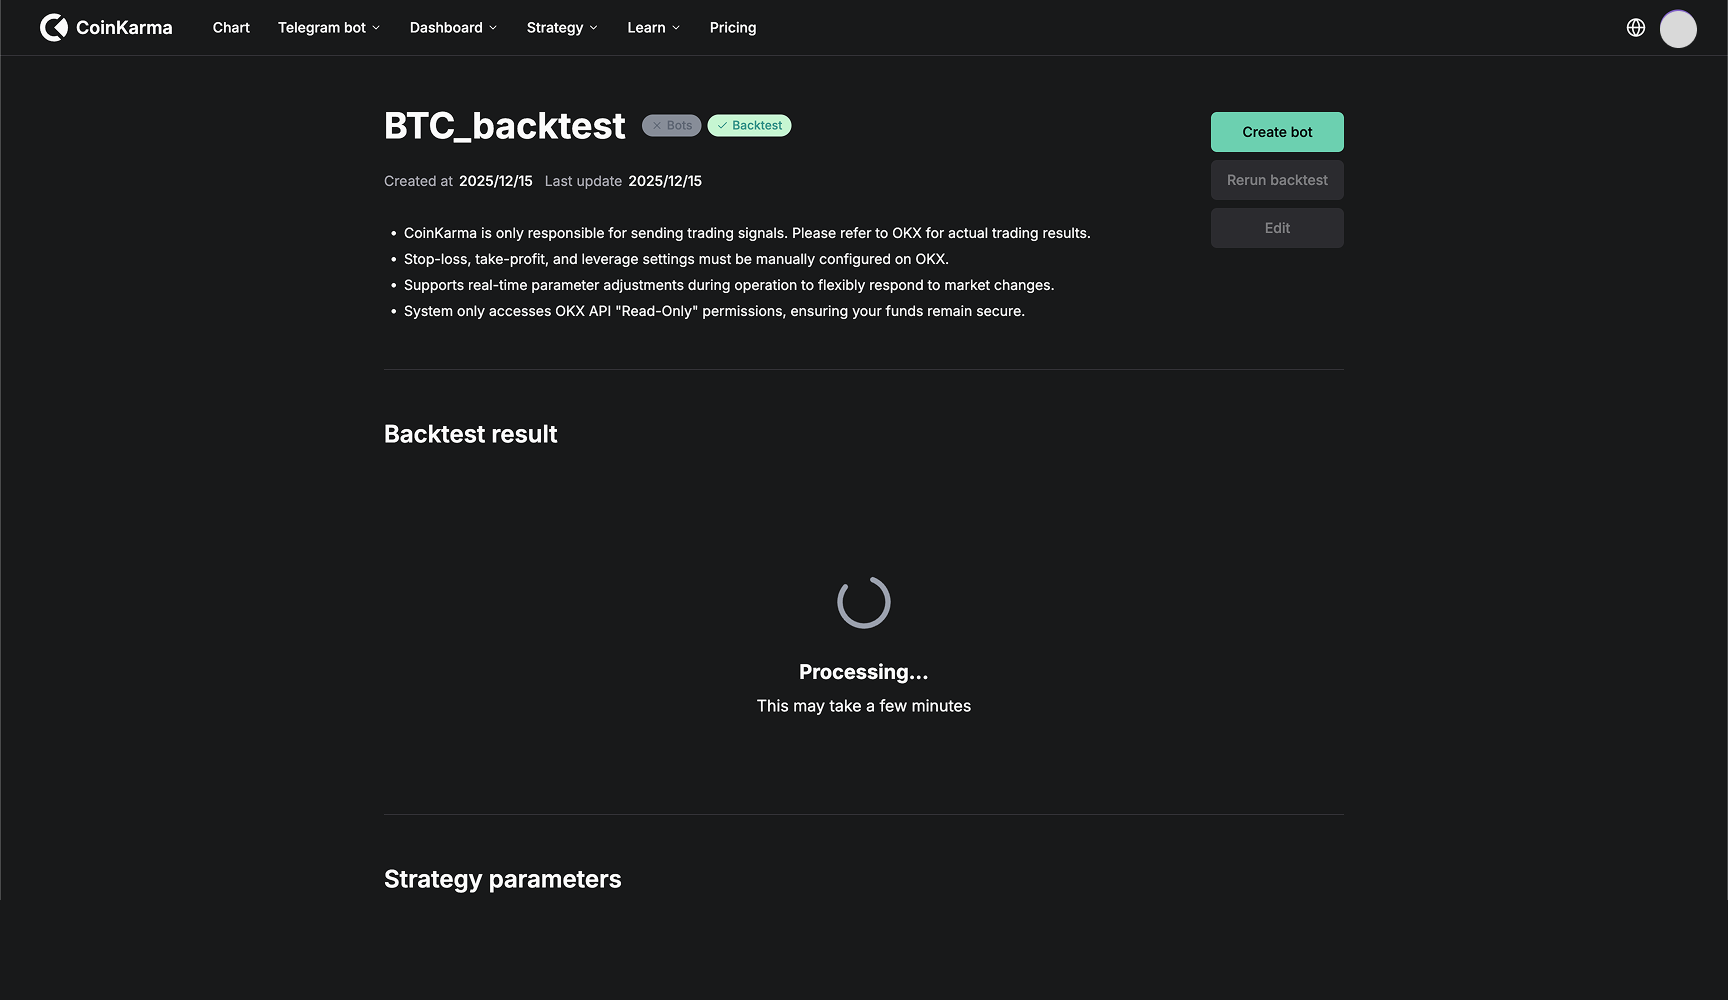
Task: Click the CoinKarma logo icon
Action: (x=54, y=28)
